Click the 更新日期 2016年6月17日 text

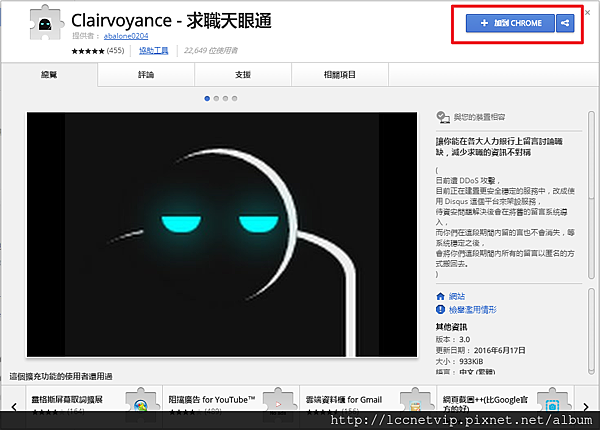(480, 350)
